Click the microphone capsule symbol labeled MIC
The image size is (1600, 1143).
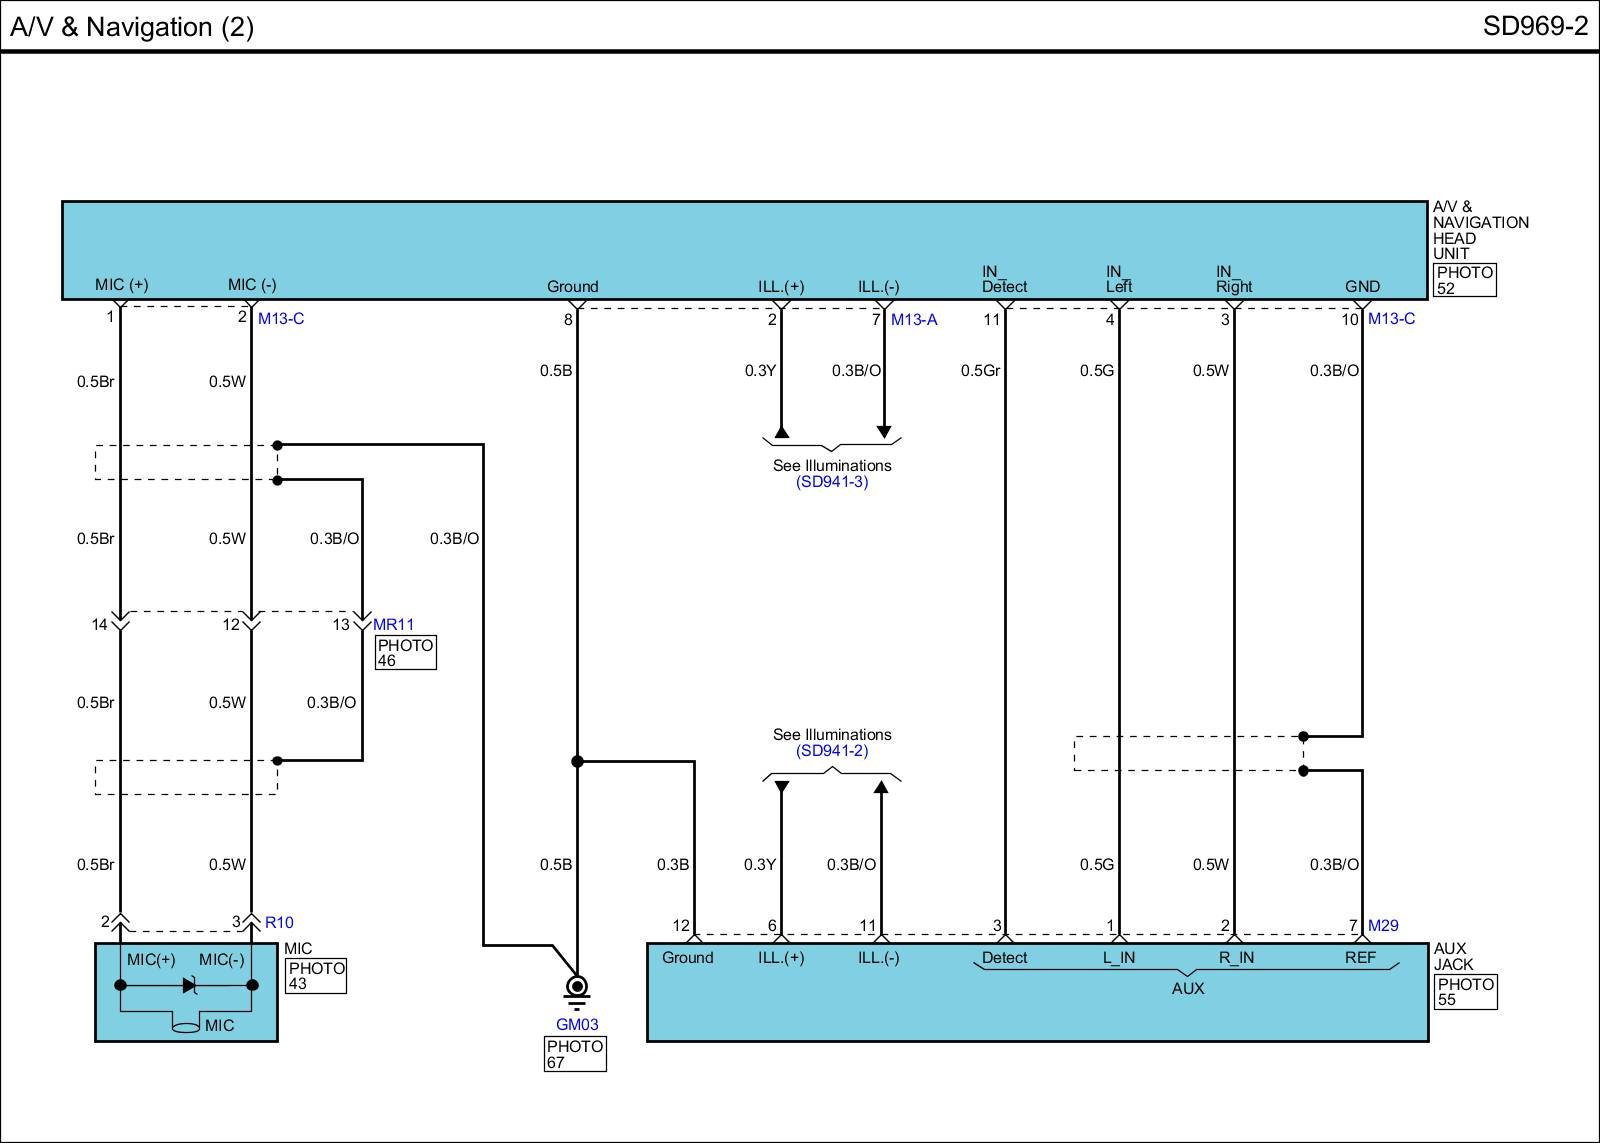186,1026
